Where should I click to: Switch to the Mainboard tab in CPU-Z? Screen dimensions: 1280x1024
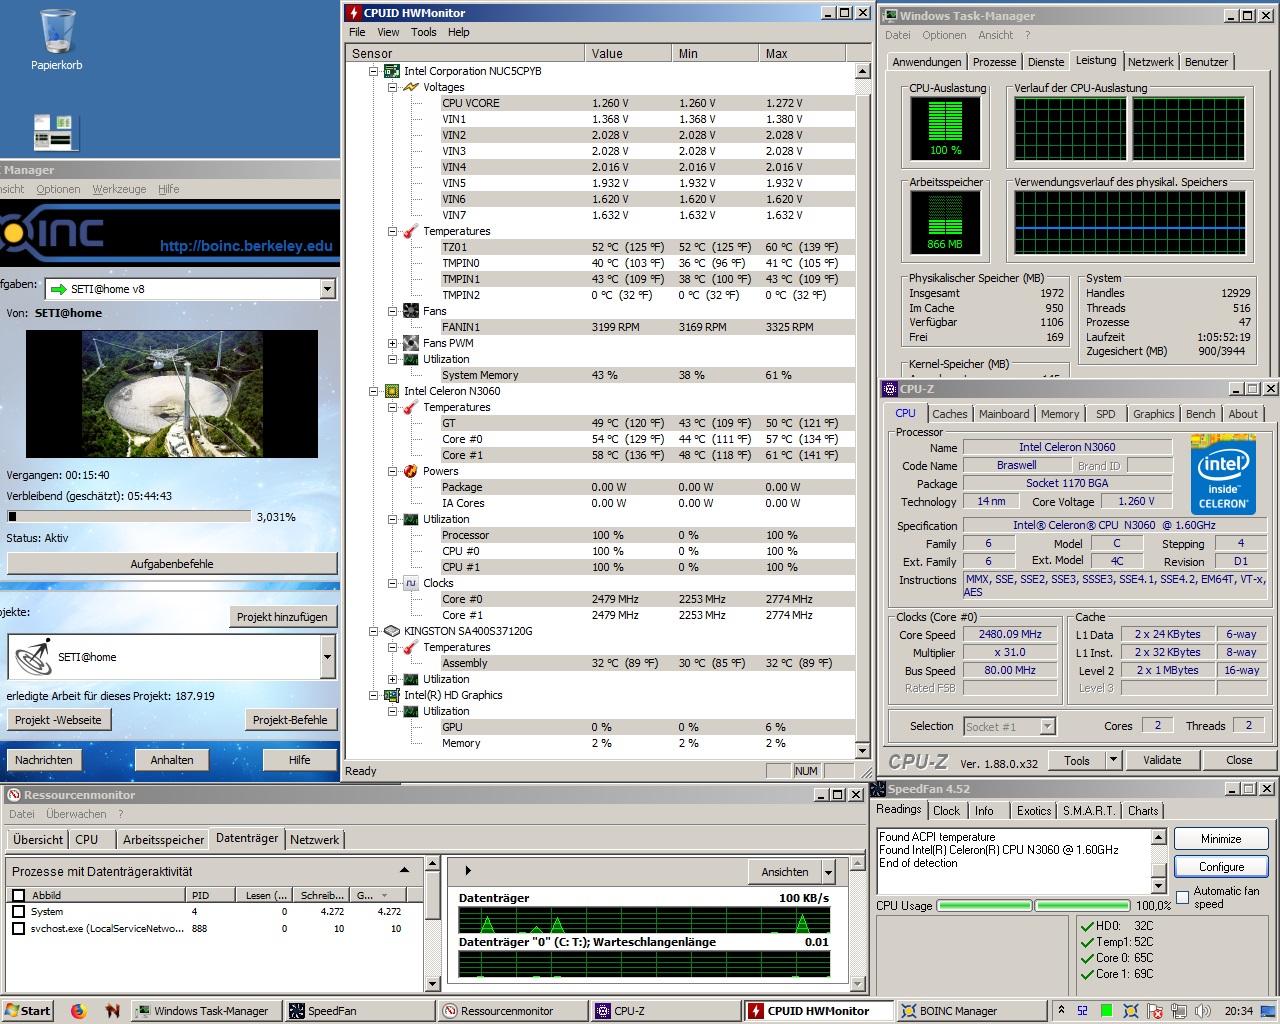pos(1004,414)
